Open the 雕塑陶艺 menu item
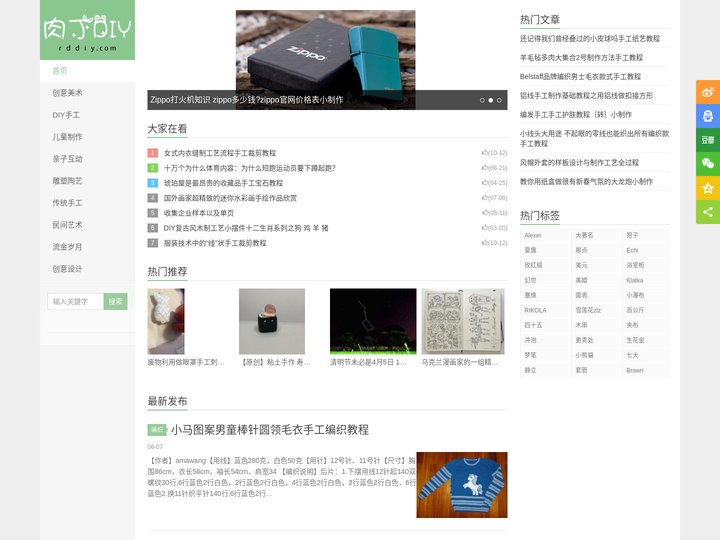The image size is (720, 540). coord(87,181)
